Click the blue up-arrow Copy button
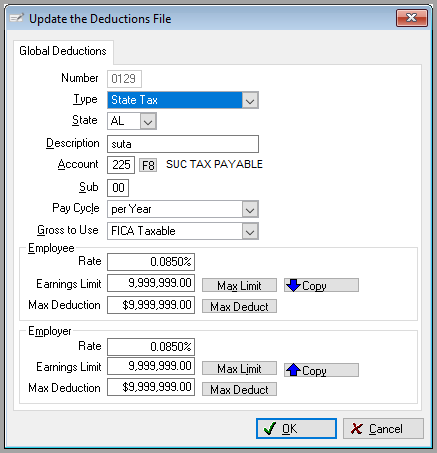 (x=321, y=370)
